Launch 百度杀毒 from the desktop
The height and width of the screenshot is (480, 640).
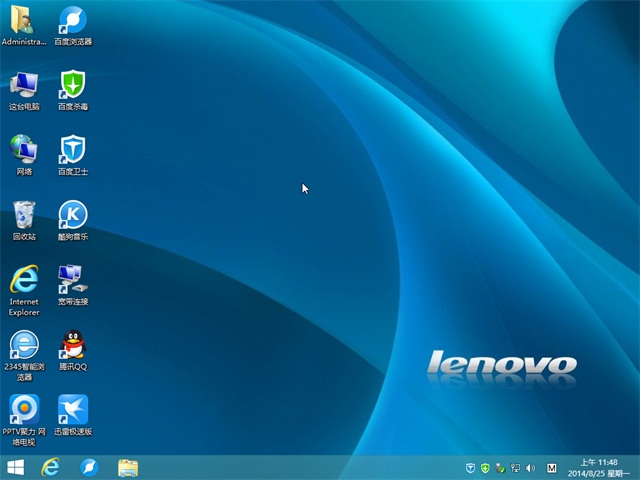click(72, 84)
